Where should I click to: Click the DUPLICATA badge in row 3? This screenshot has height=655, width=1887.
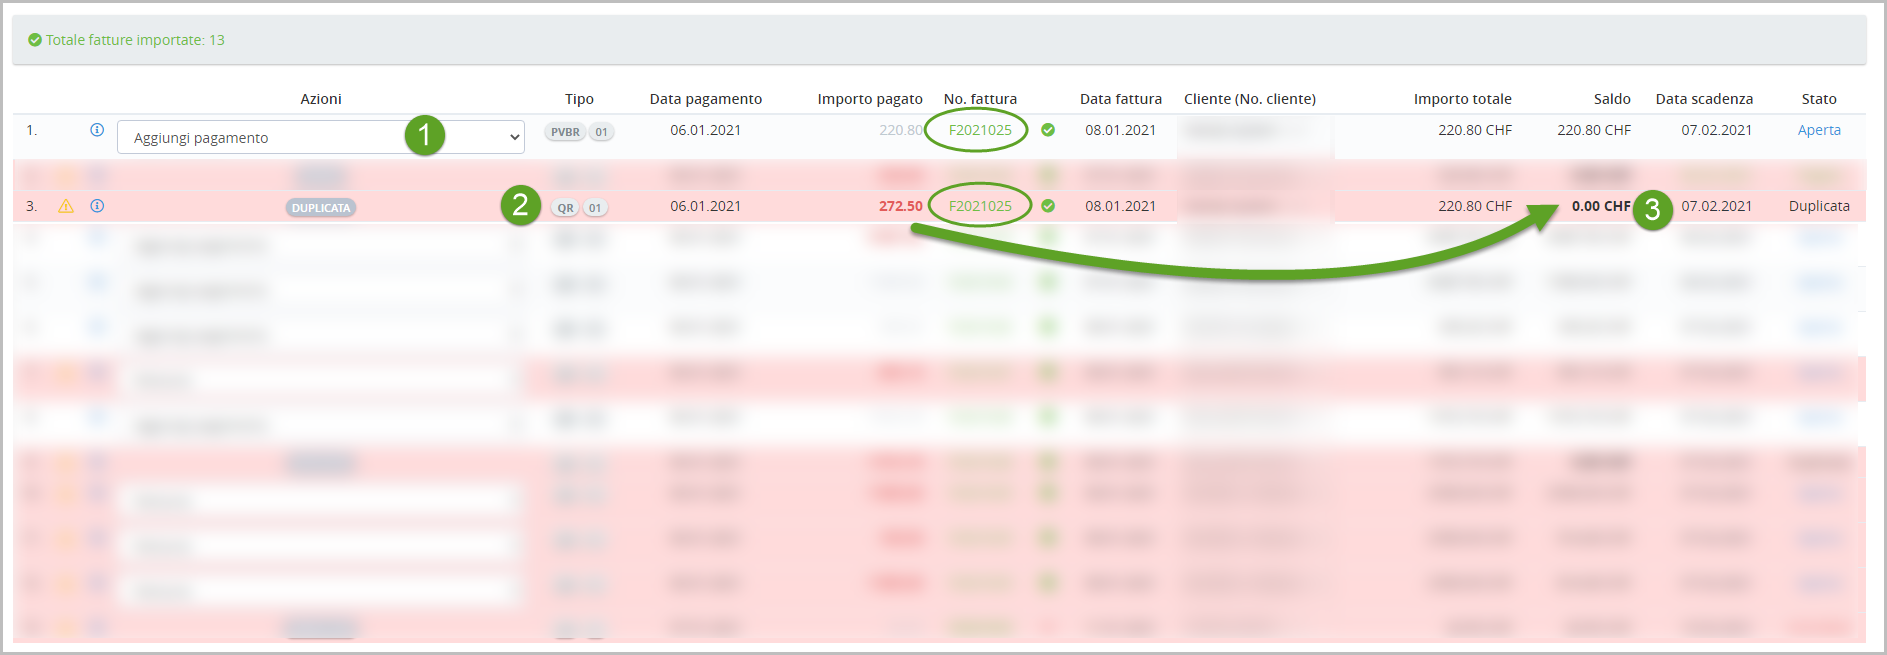click(x=321, y=208)
